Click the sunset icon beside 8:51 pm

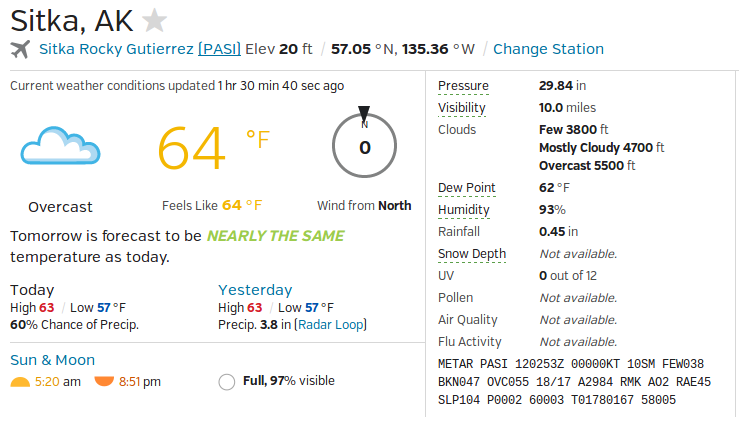104,381
